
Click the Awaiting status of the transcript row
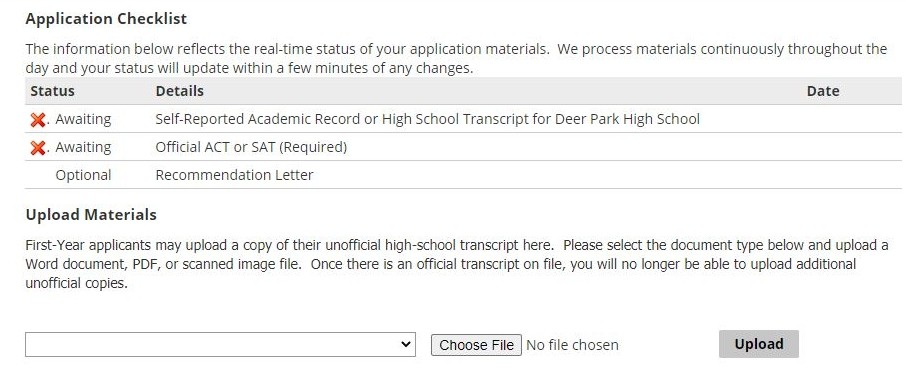click(83, 120)
